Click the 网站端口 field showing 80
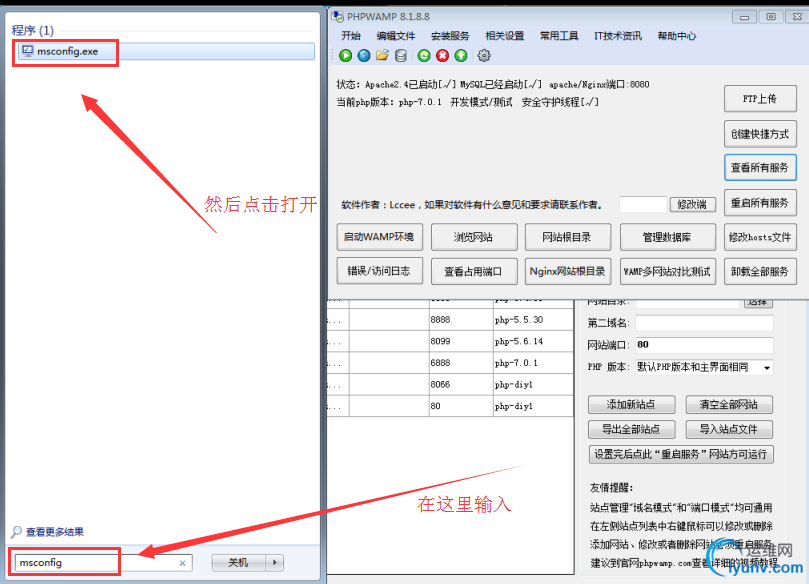This screenshot has height=584, width=809. tap(704, 345)
